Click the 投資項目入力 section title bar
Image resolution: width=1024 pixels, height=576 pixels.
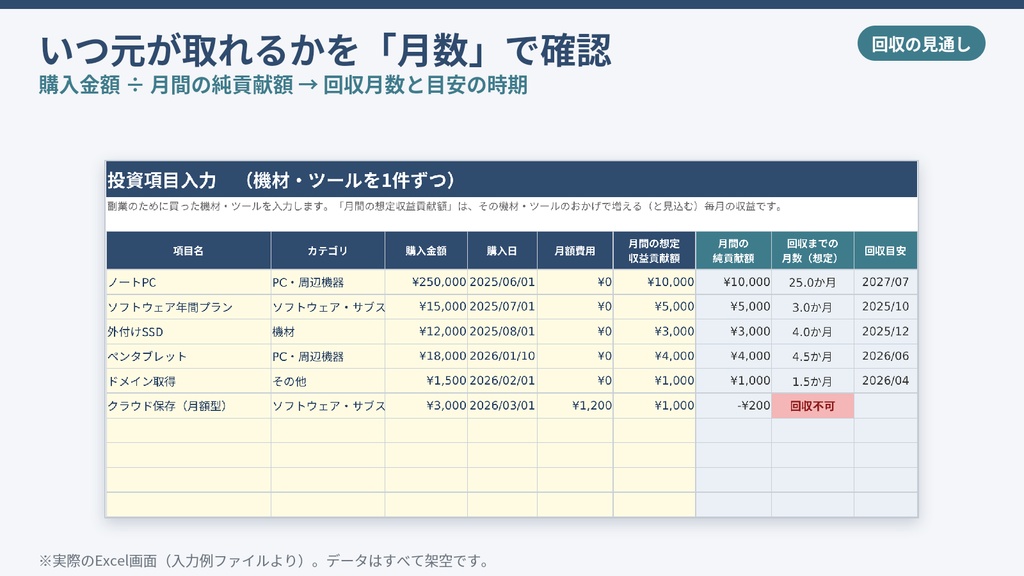pyautogui.click(x=511, y=180)
